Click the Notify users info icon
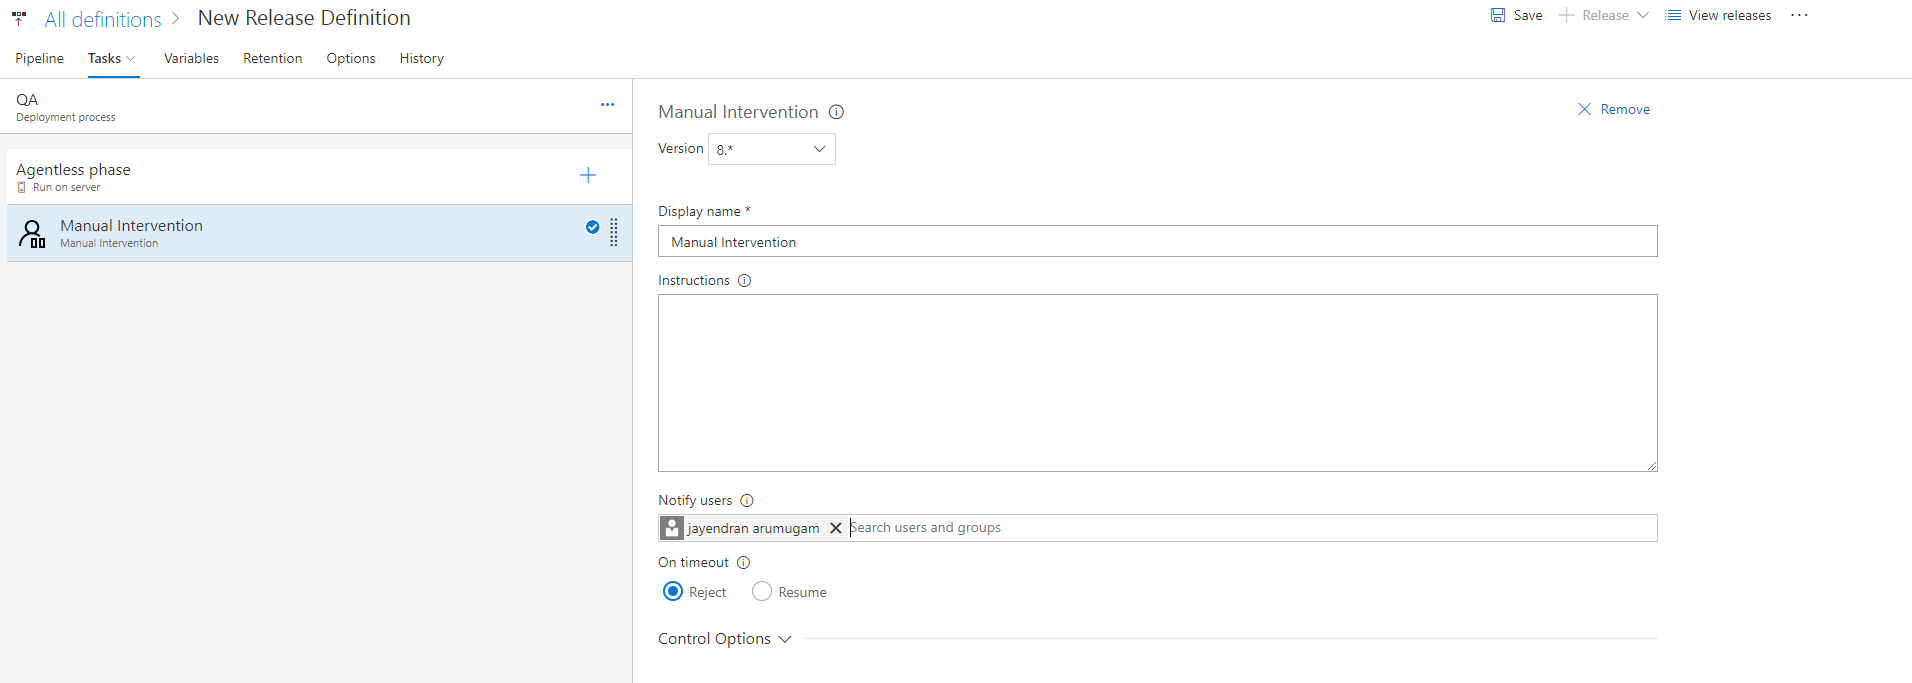The image size is (1912, 683). point(746,501)
